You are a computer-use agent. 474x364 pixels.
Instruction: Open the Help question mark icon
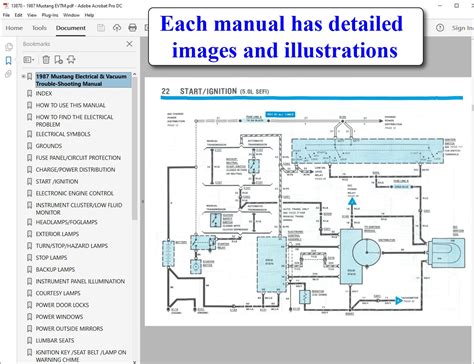(x=440, y=28)
